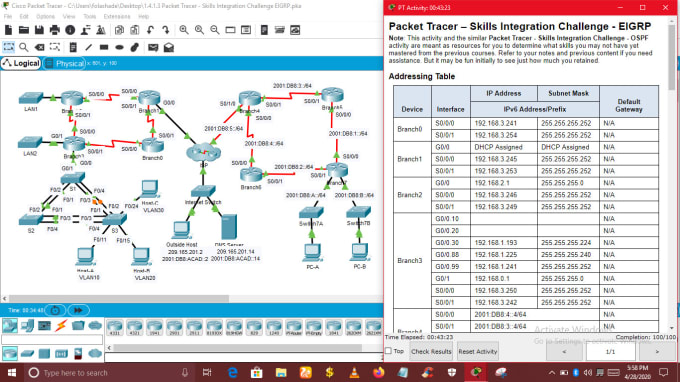Pick the 1240 router from device list
This screenshot has height=382, width=680.
tap(274, 328)
